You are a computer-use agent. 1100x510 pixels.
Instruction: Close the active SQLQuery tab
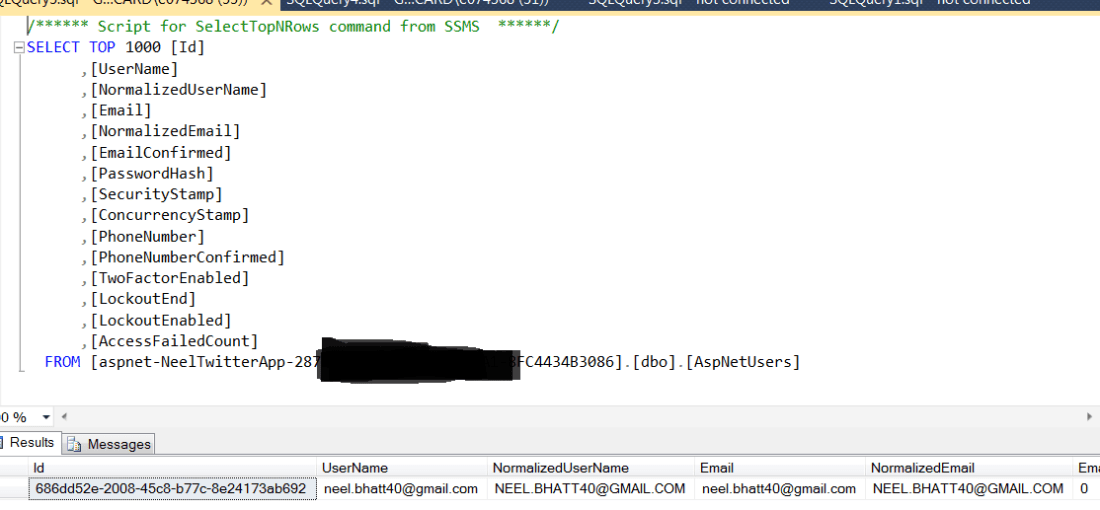pyautogui.click(x=266, y=3)
